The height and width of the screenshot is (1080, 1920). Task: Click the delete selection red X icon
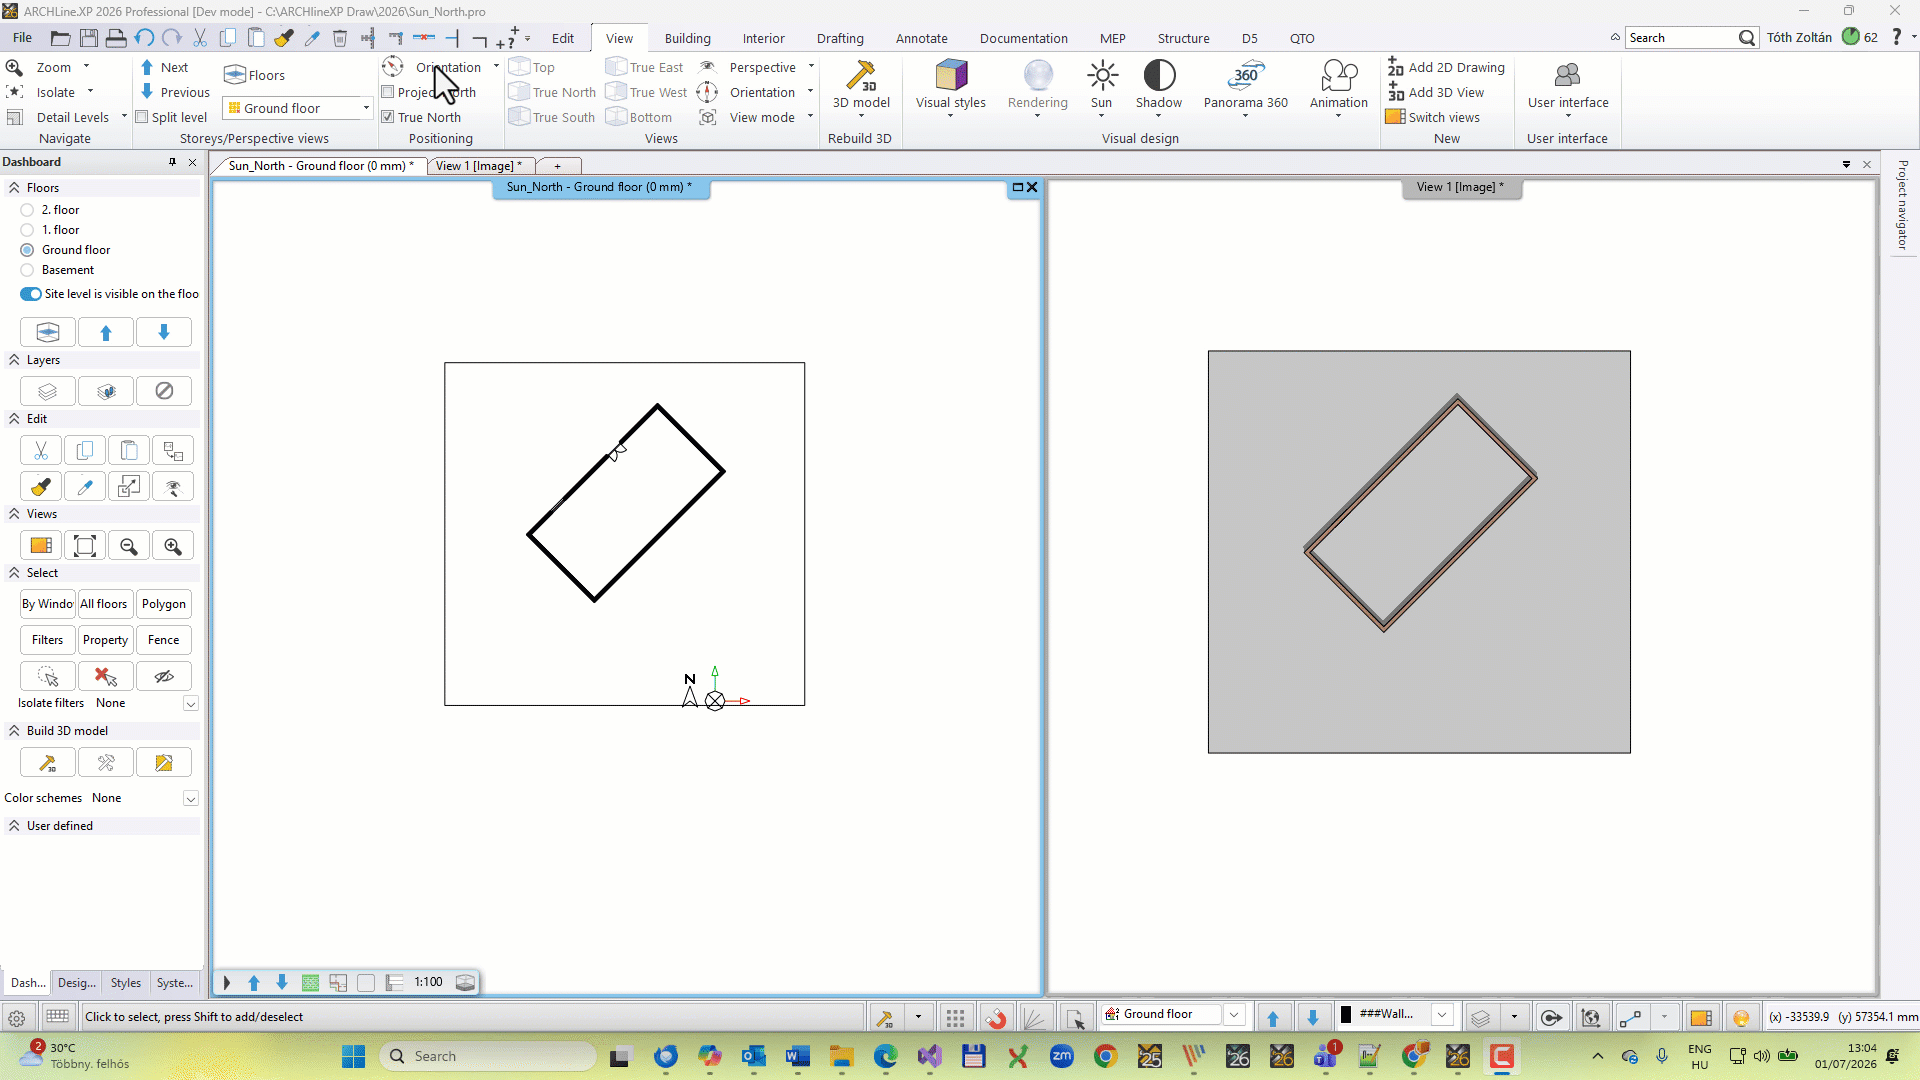coord(106,677)
